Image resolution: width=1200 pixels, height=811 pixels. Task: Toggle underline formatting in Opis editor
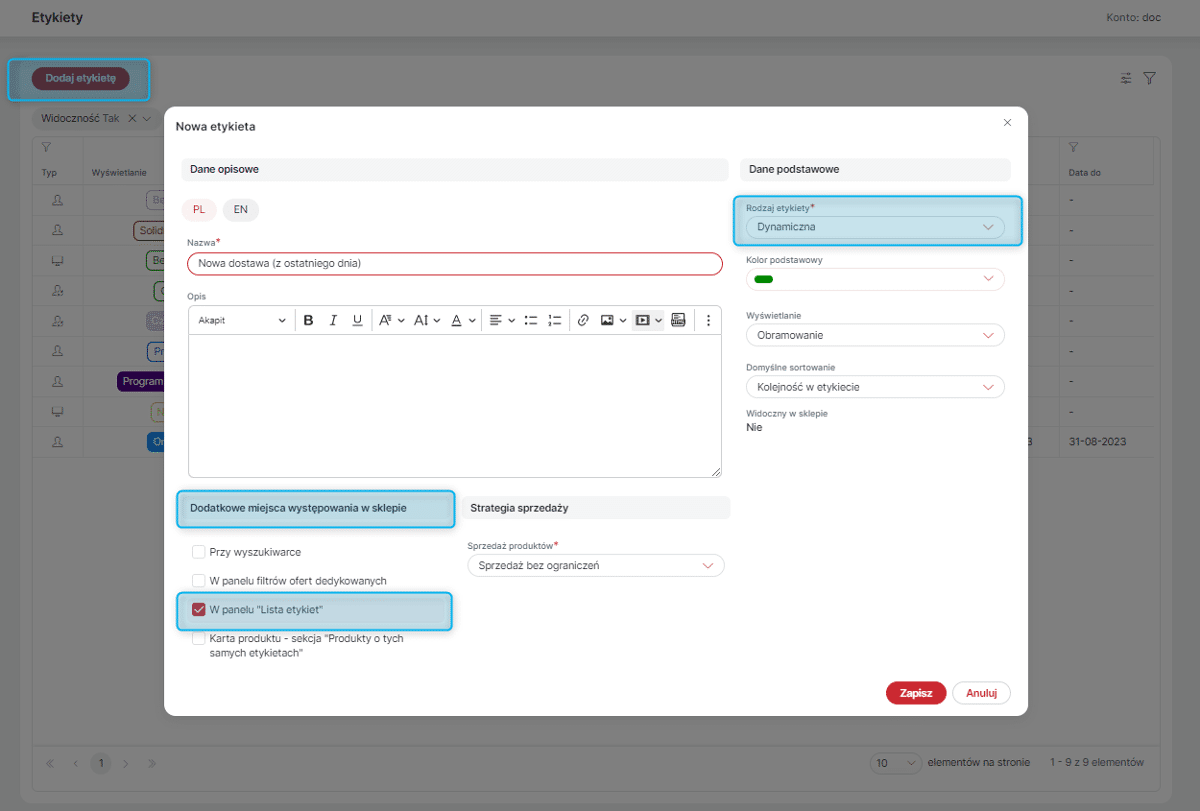click(357, 320)
